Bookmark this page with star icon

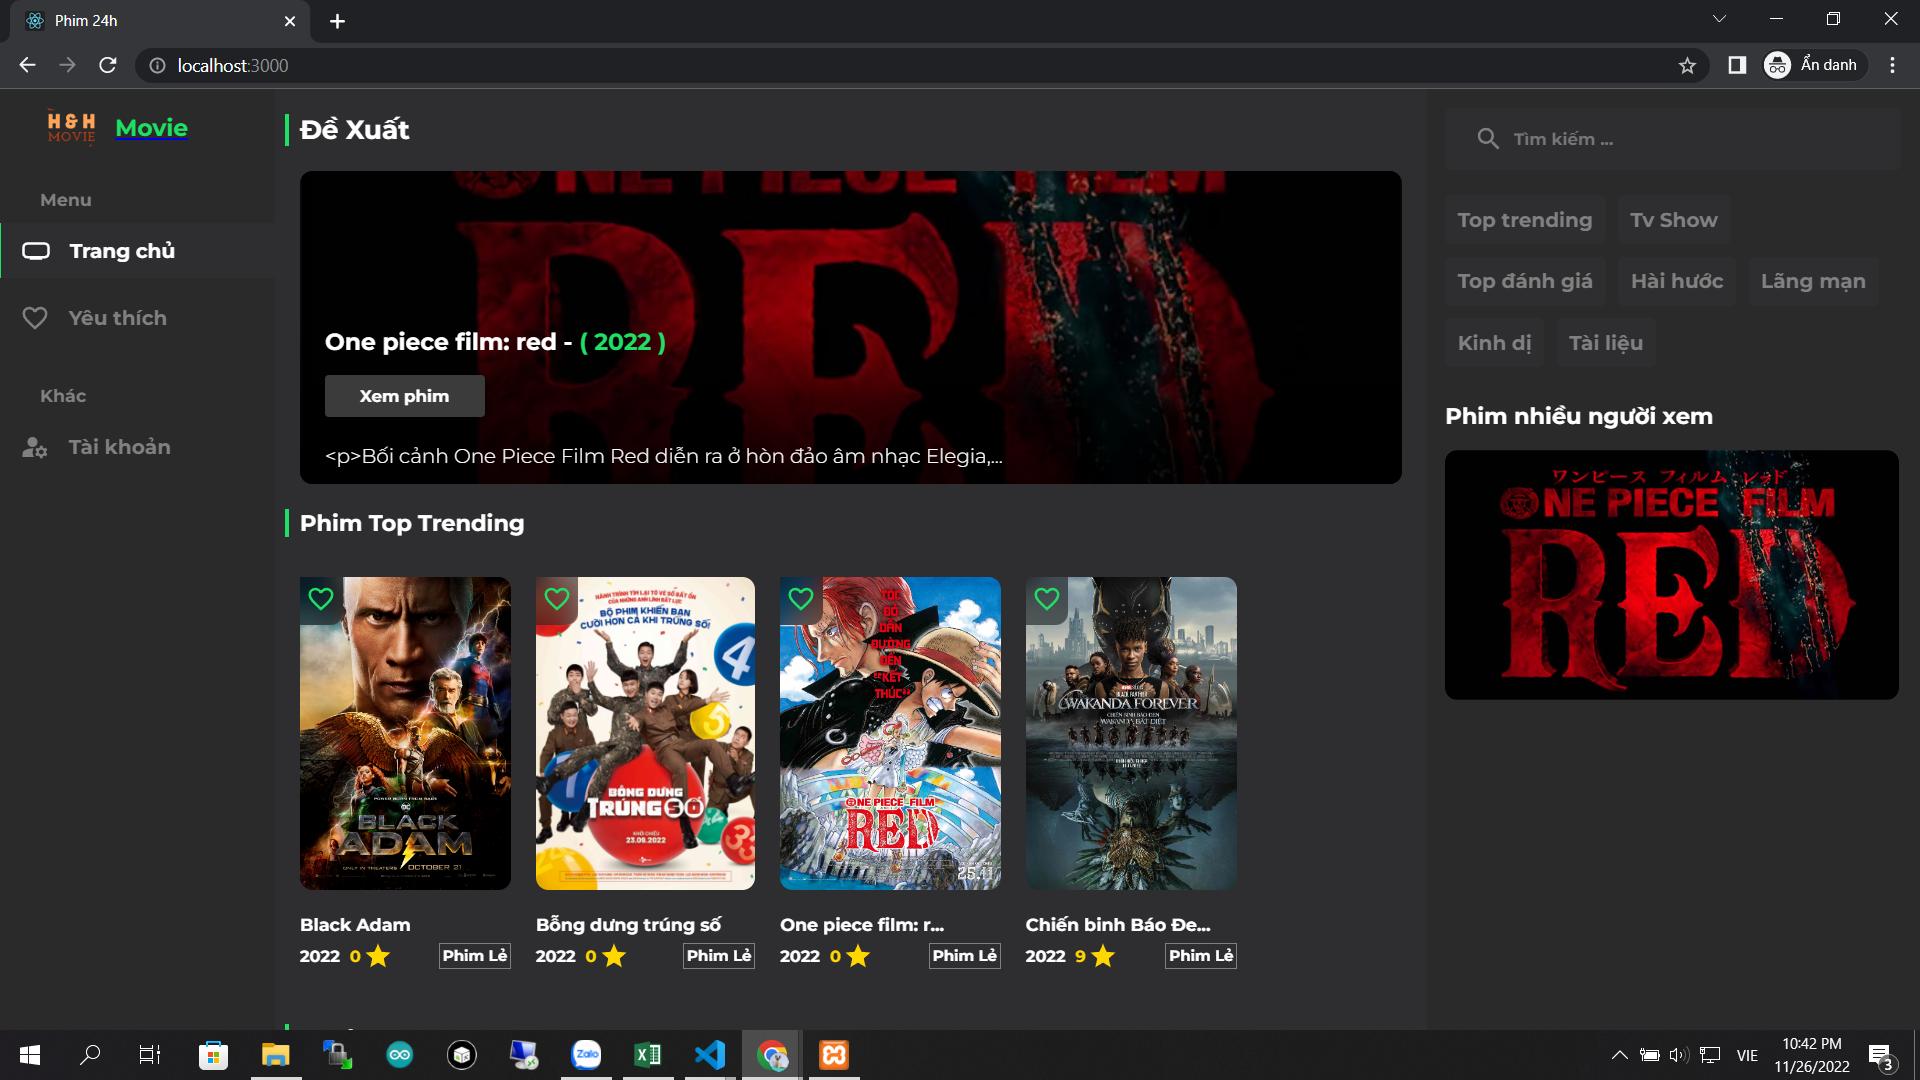[1688, 65]
